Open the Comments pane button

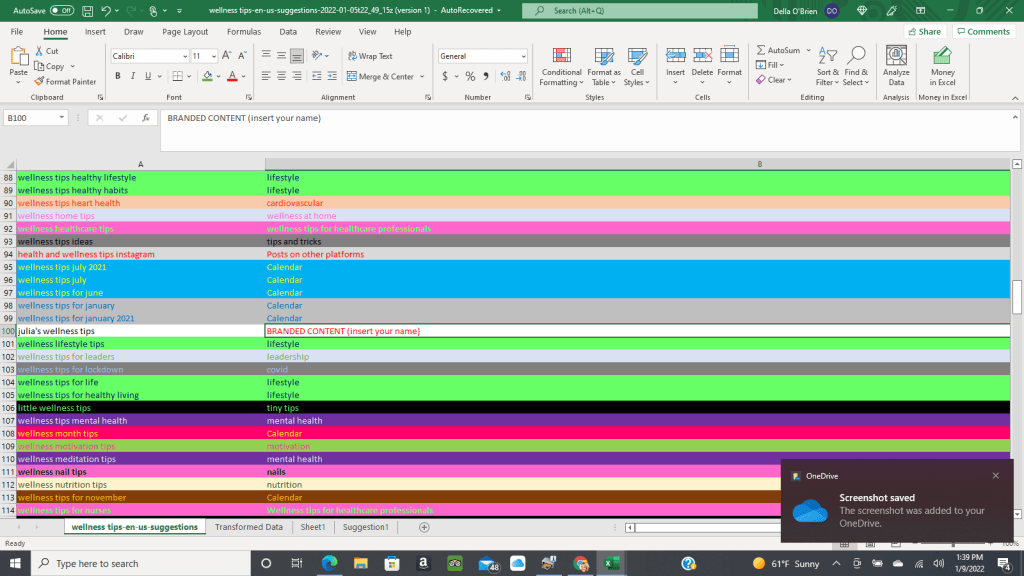click(982, 31)
